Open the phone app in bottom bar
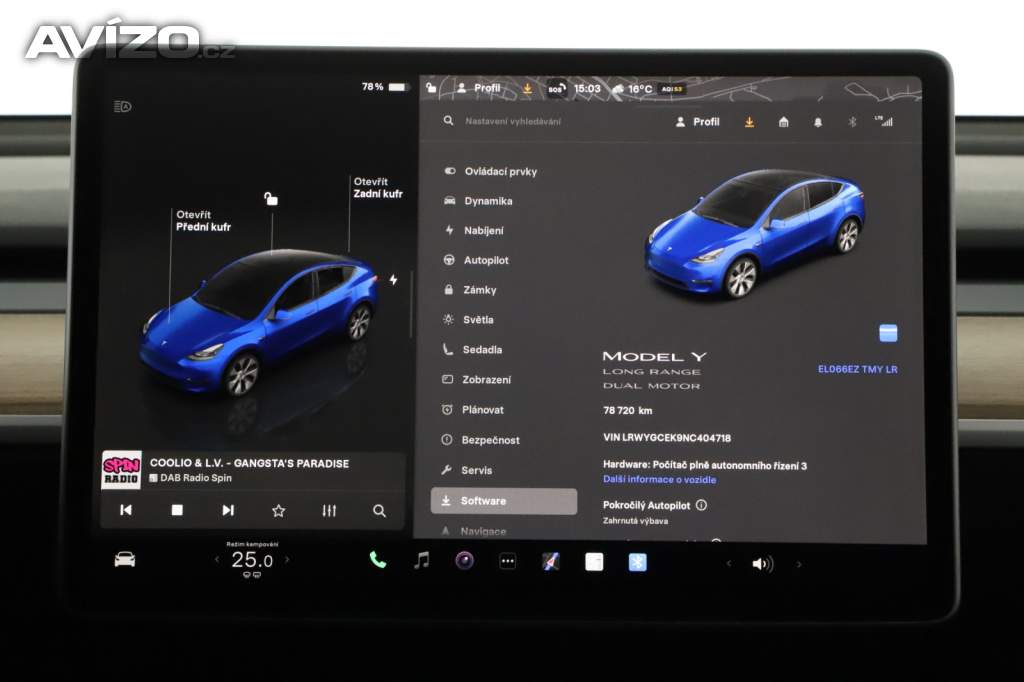Image resolution: width=1024 pixels, height=682 pixels. point(377,560)
